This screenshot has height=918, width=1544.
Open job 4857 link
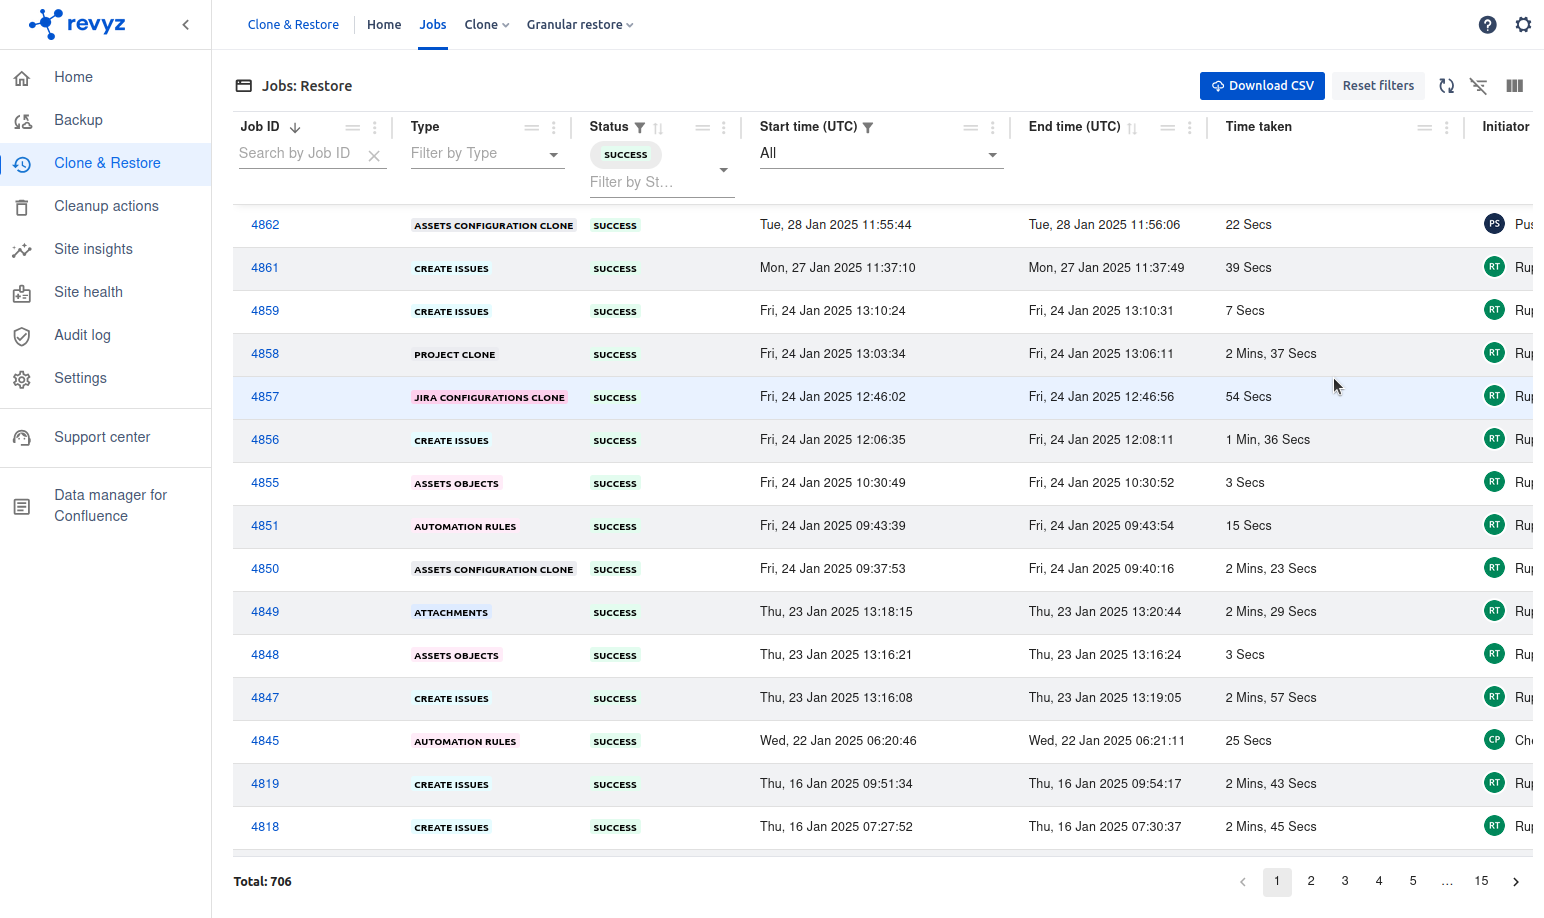tap(265, 397)
